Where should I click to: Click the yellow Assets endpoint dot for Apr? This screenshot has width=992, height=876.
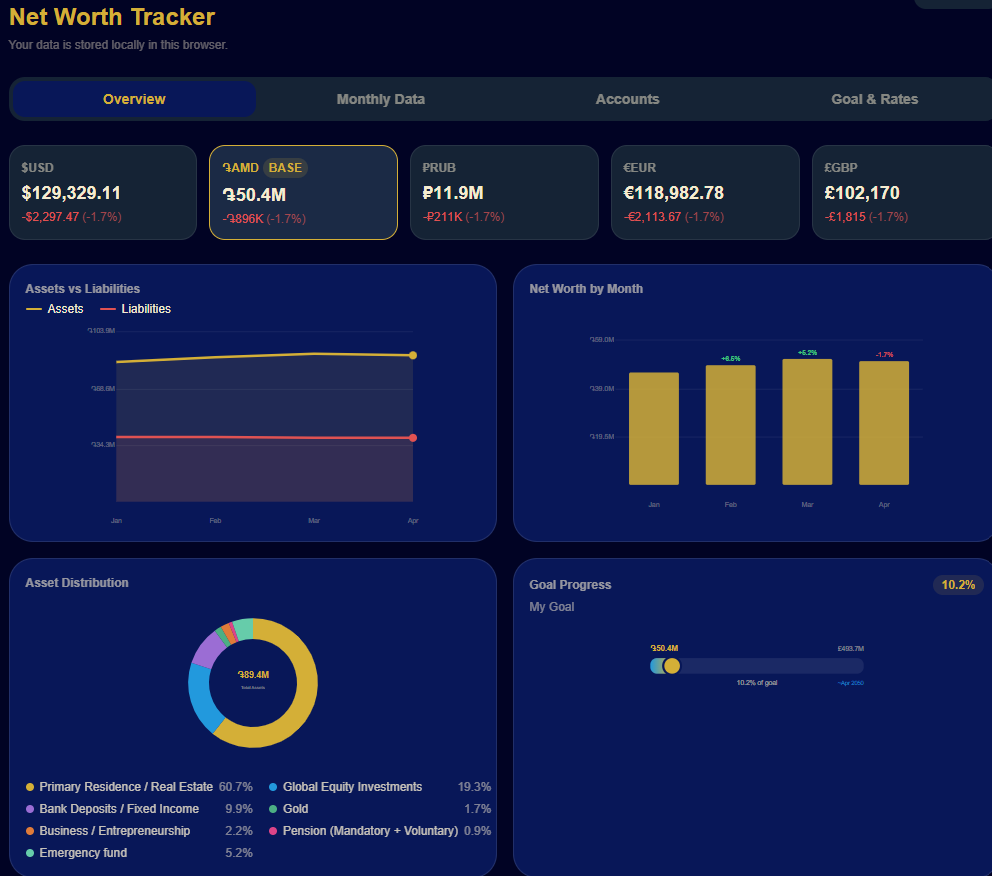point(413,355)
